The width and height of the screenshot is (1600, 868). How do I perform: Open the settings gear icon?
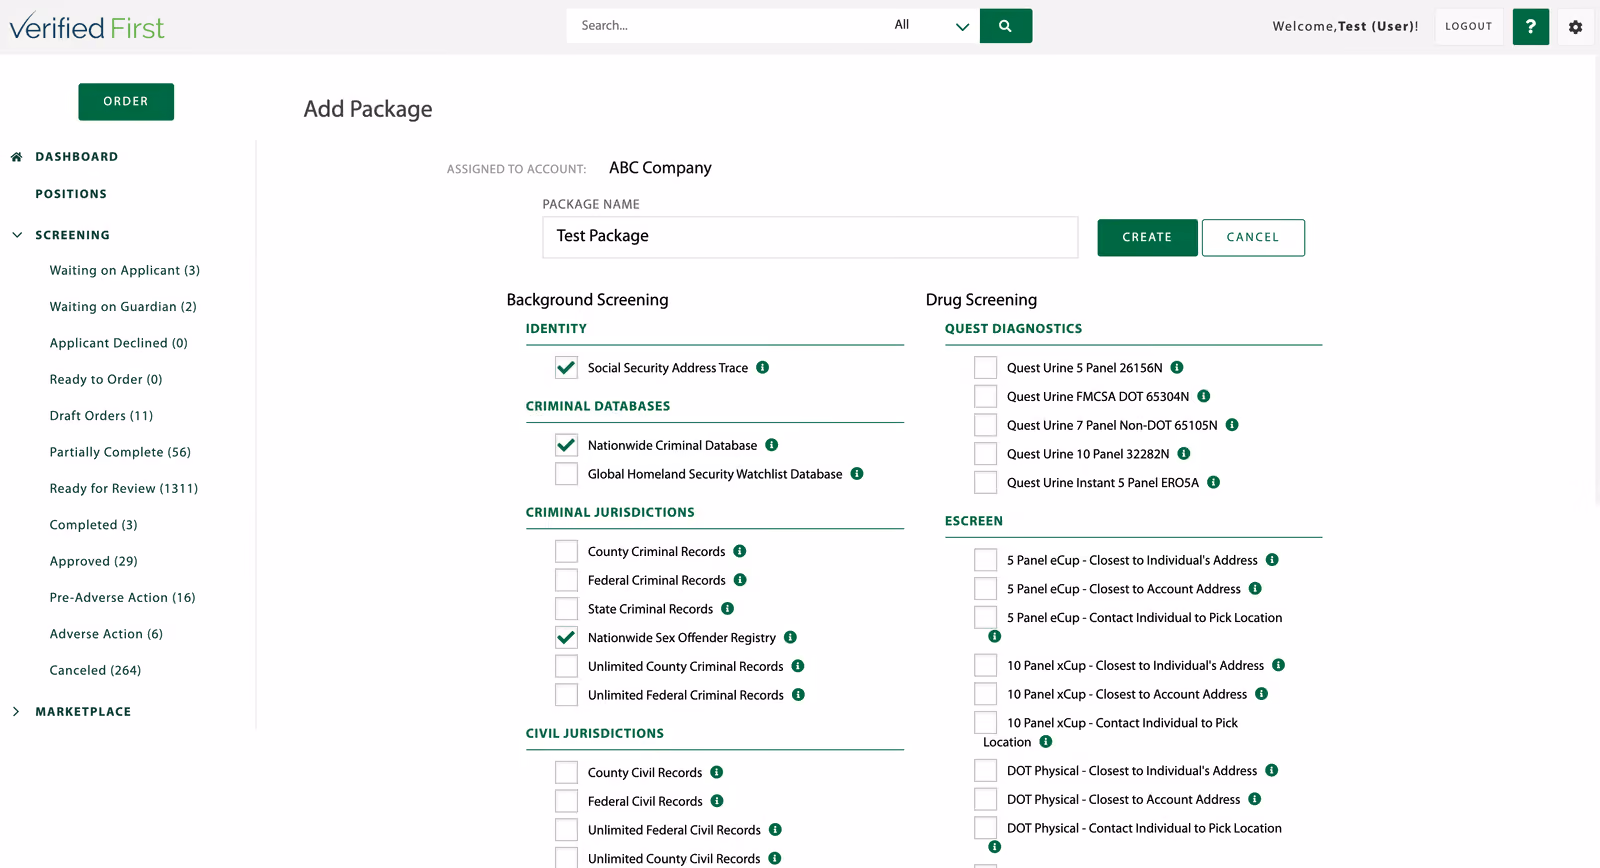point(1575,27)
